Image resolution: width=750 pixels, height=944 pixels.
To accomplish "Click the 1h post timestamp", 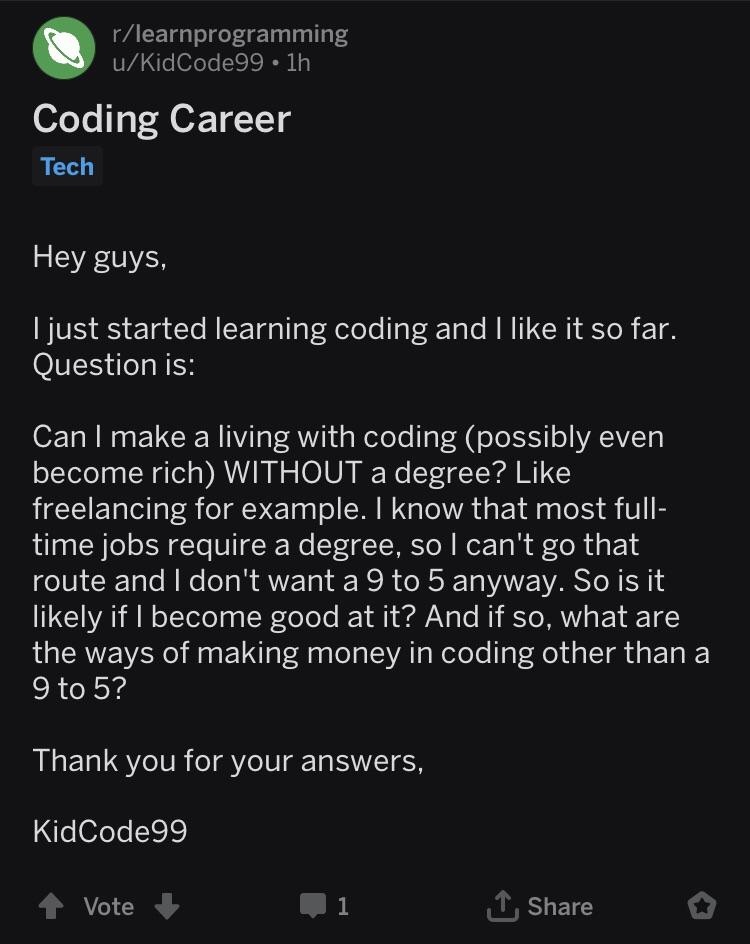I will [x=299, y=63].
